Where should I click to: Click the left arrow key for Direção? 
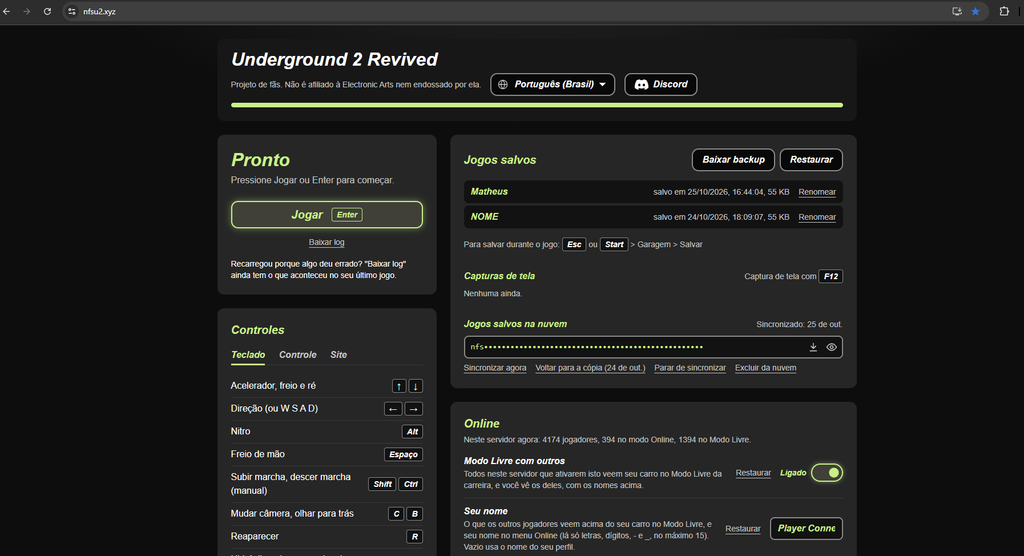click(392, 409)
